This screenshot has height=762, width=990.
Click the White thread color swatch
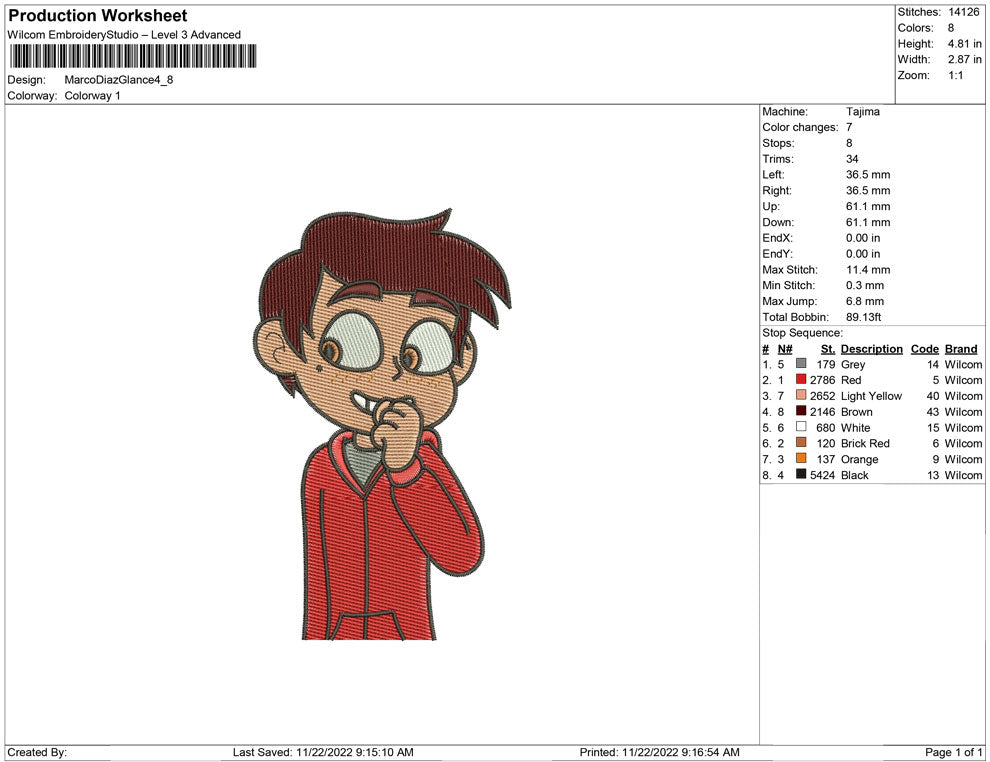click(x=801, y=427)
